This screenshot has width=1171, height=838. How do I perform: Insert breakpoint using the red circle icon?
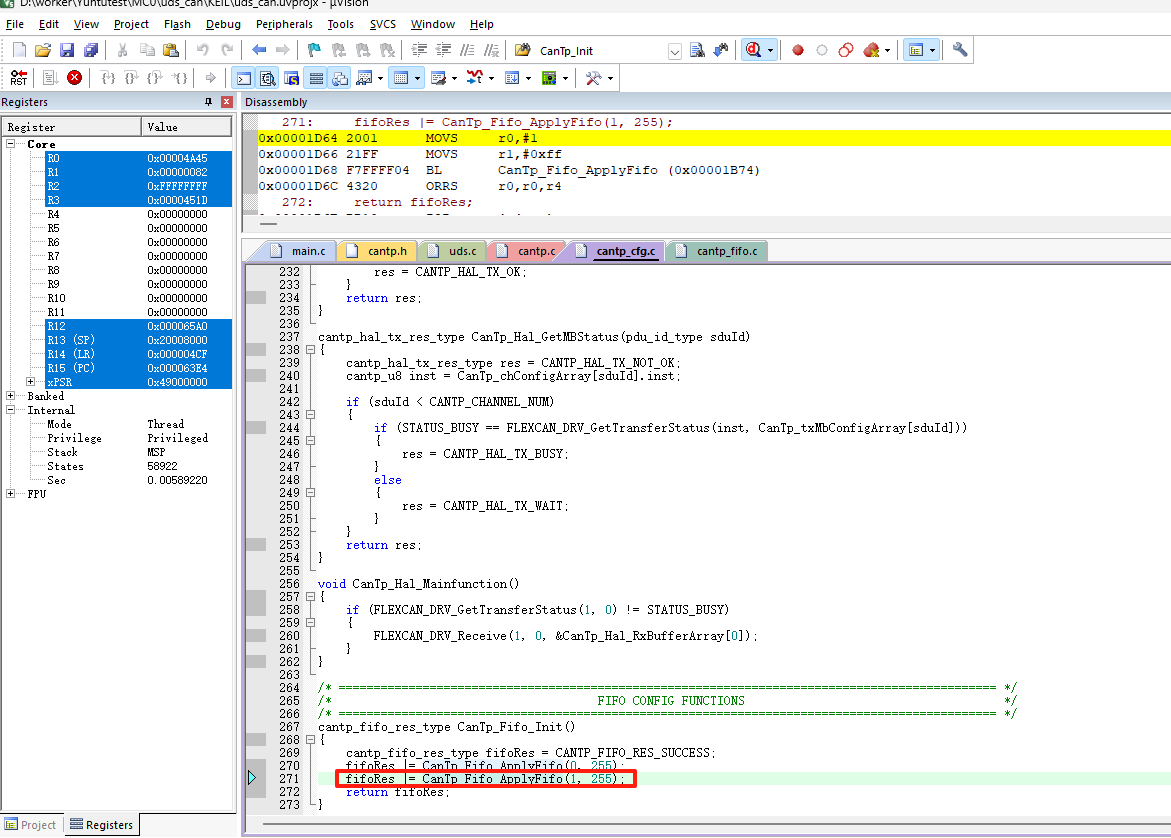click(798, 51)
